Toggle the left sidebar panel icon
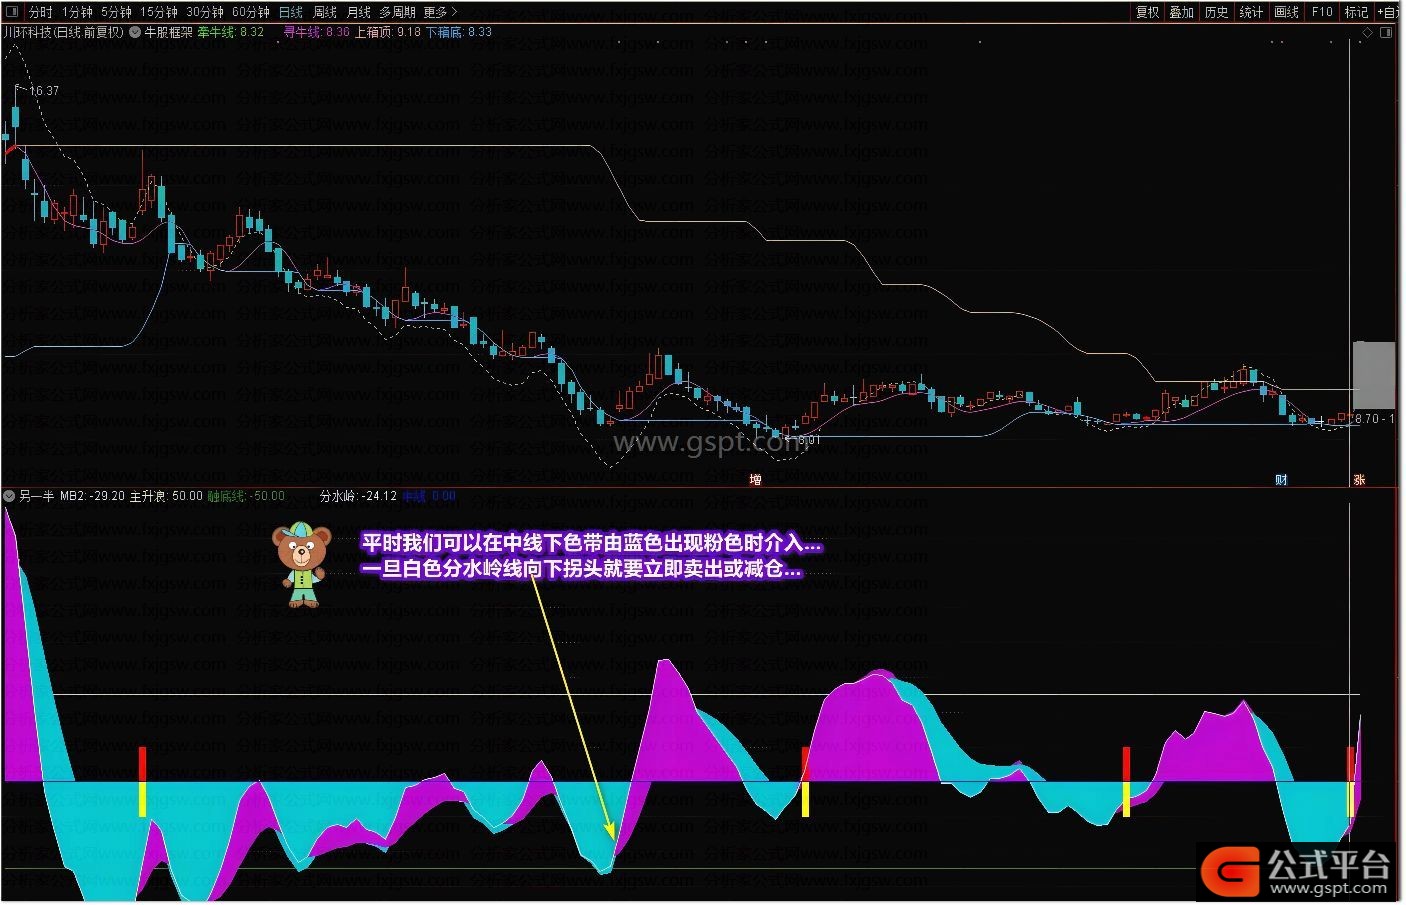 pos(12,12)
